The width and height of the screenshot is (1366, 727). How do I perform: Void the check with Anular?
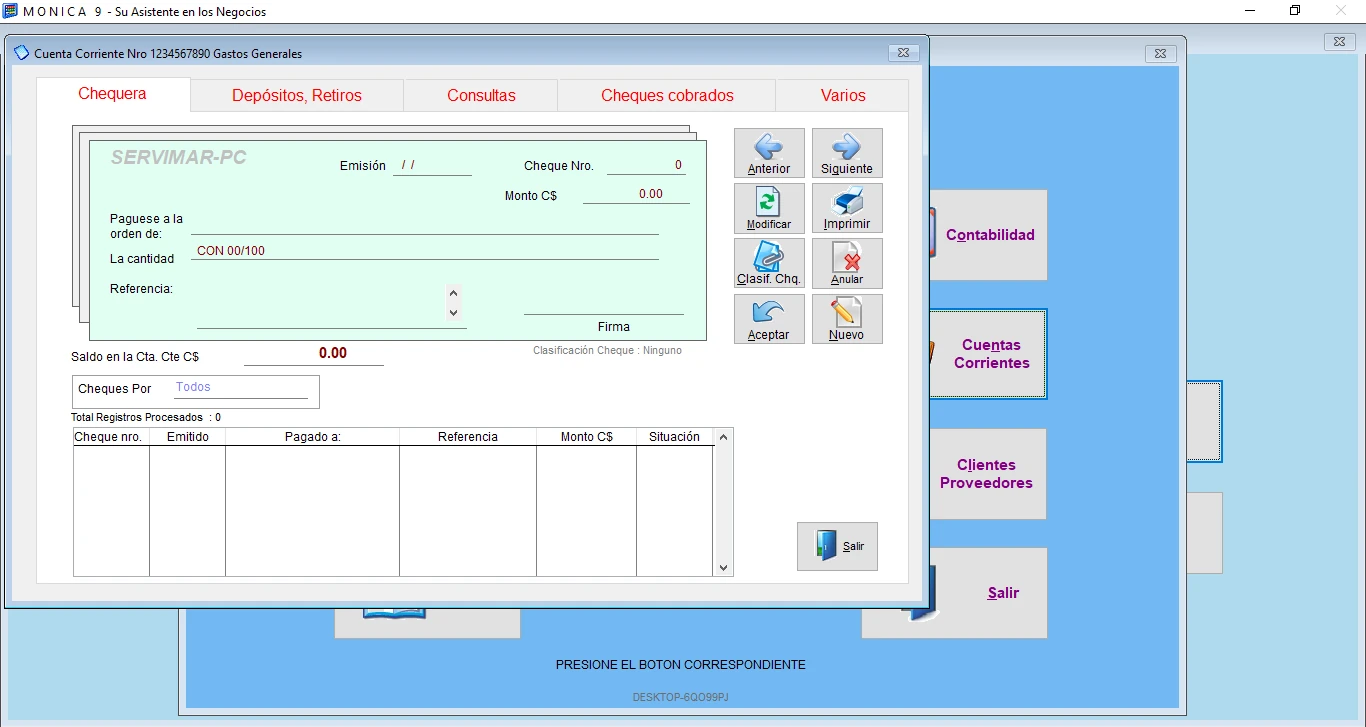[x=846, y=263]
